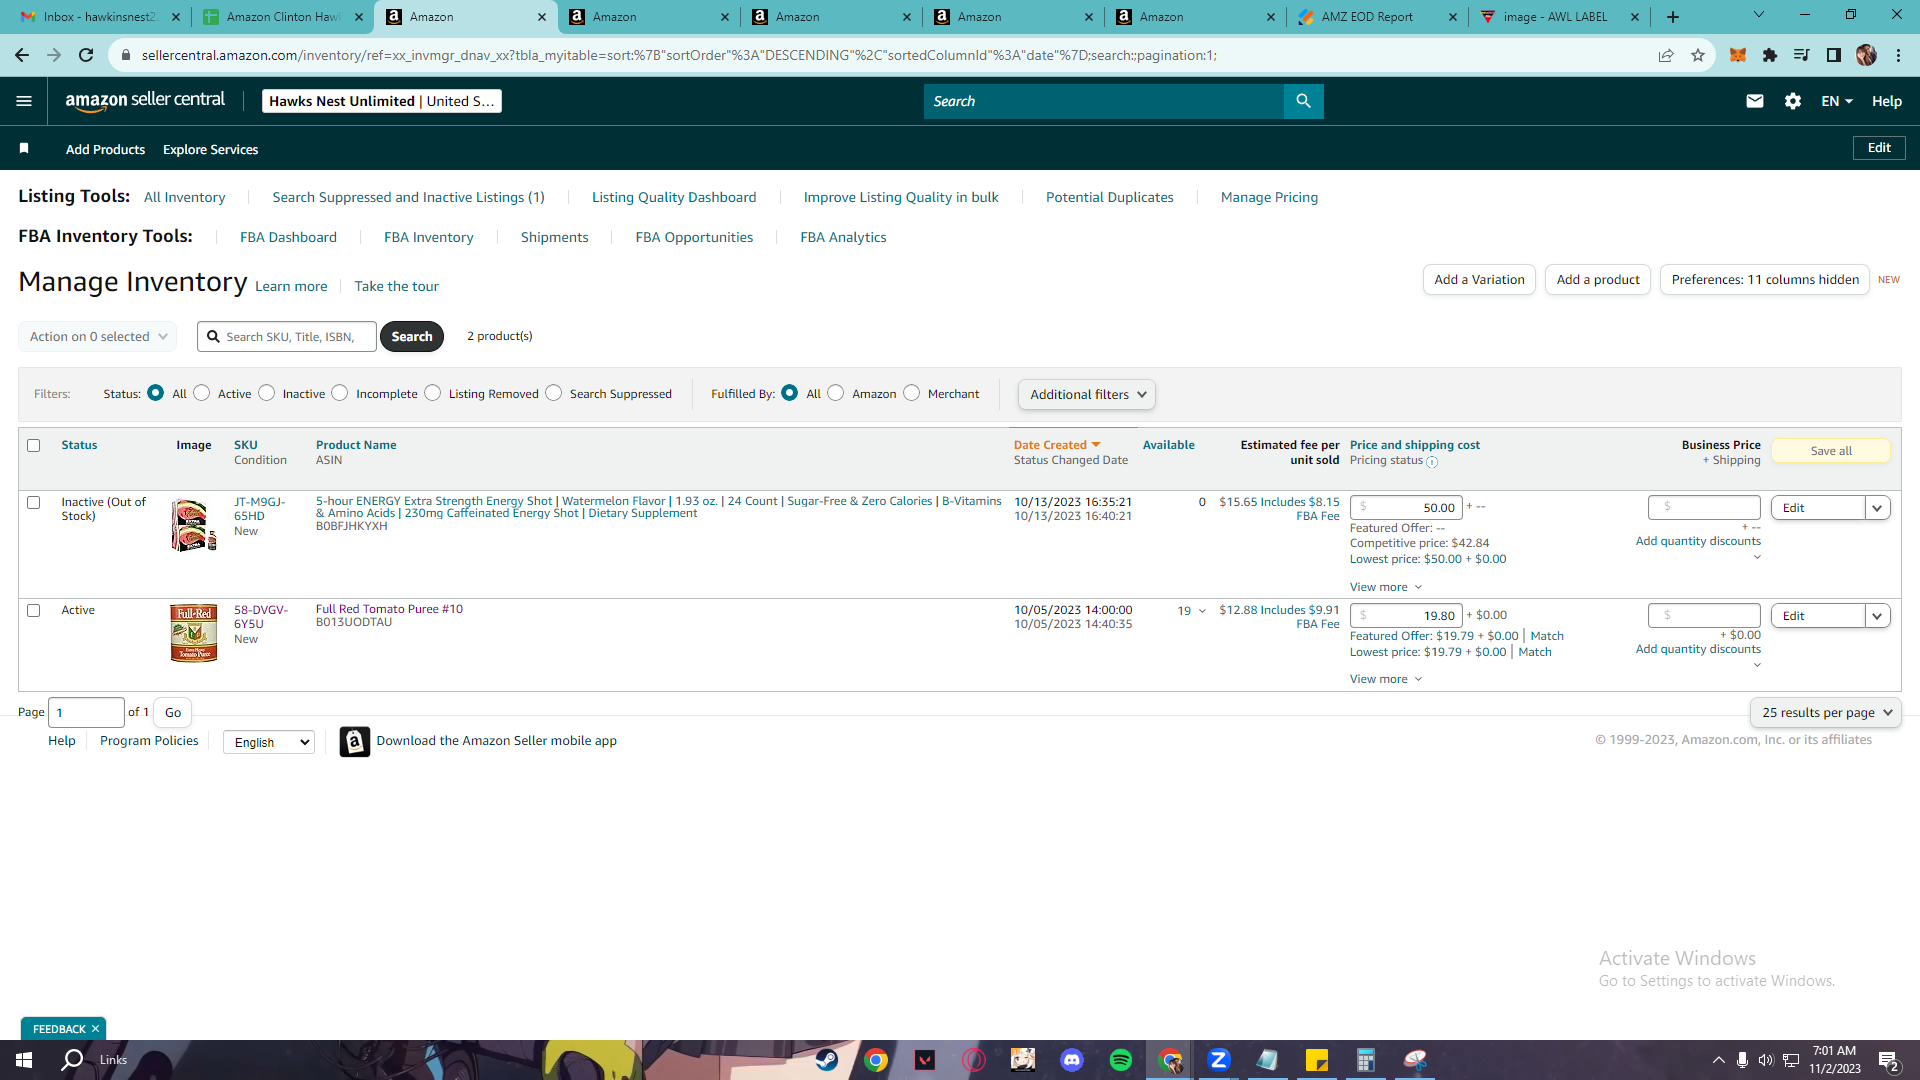Click the Amazon mobile app icon
This screenshot has height=1080, width=1920.
[354, 741]
